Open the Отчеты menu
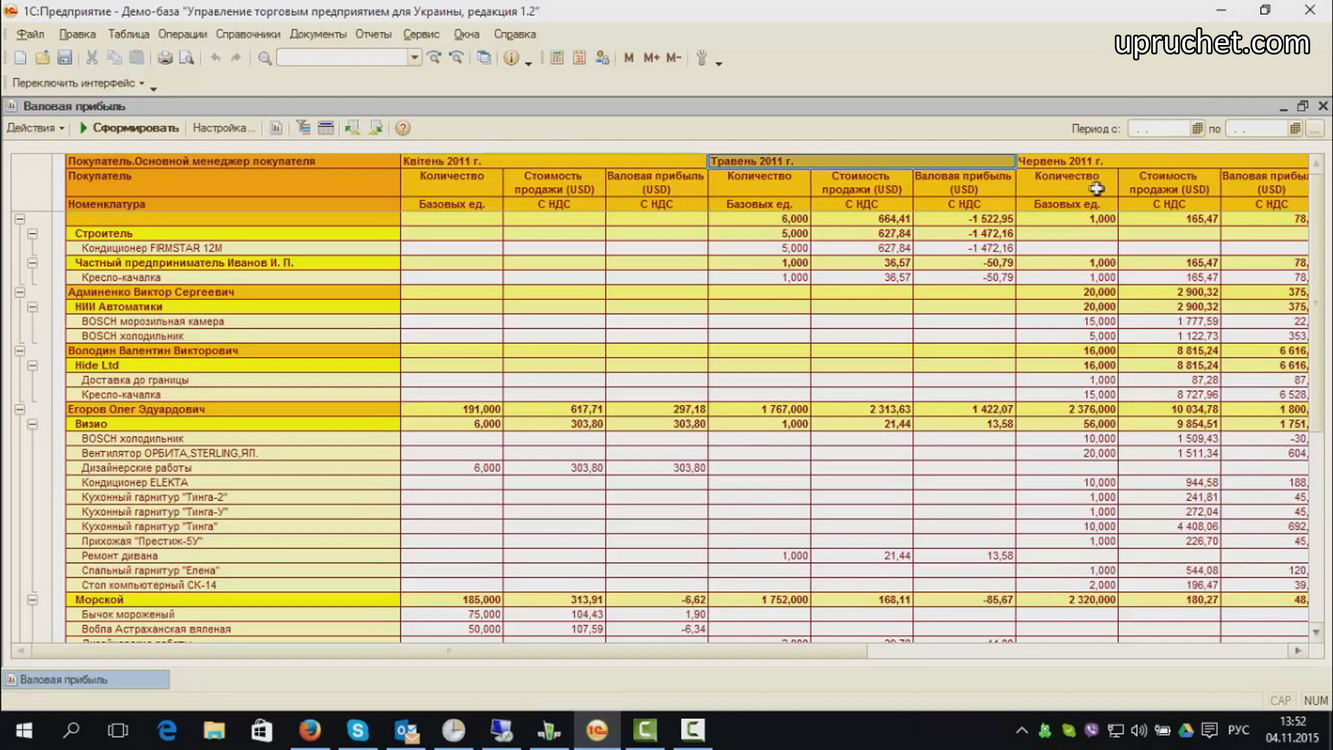The image size is (1333, 750). (x=373, y=34)
